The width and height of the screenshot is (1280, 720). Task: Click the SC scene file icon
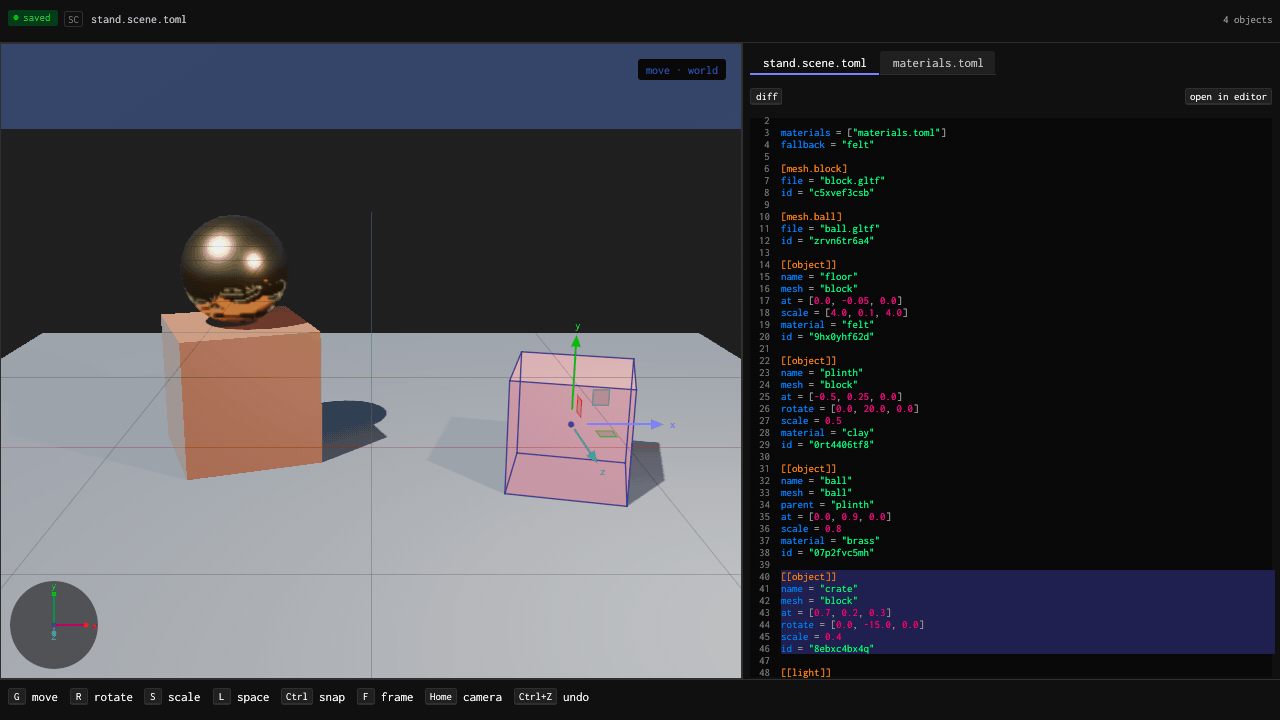pos(73,19)
